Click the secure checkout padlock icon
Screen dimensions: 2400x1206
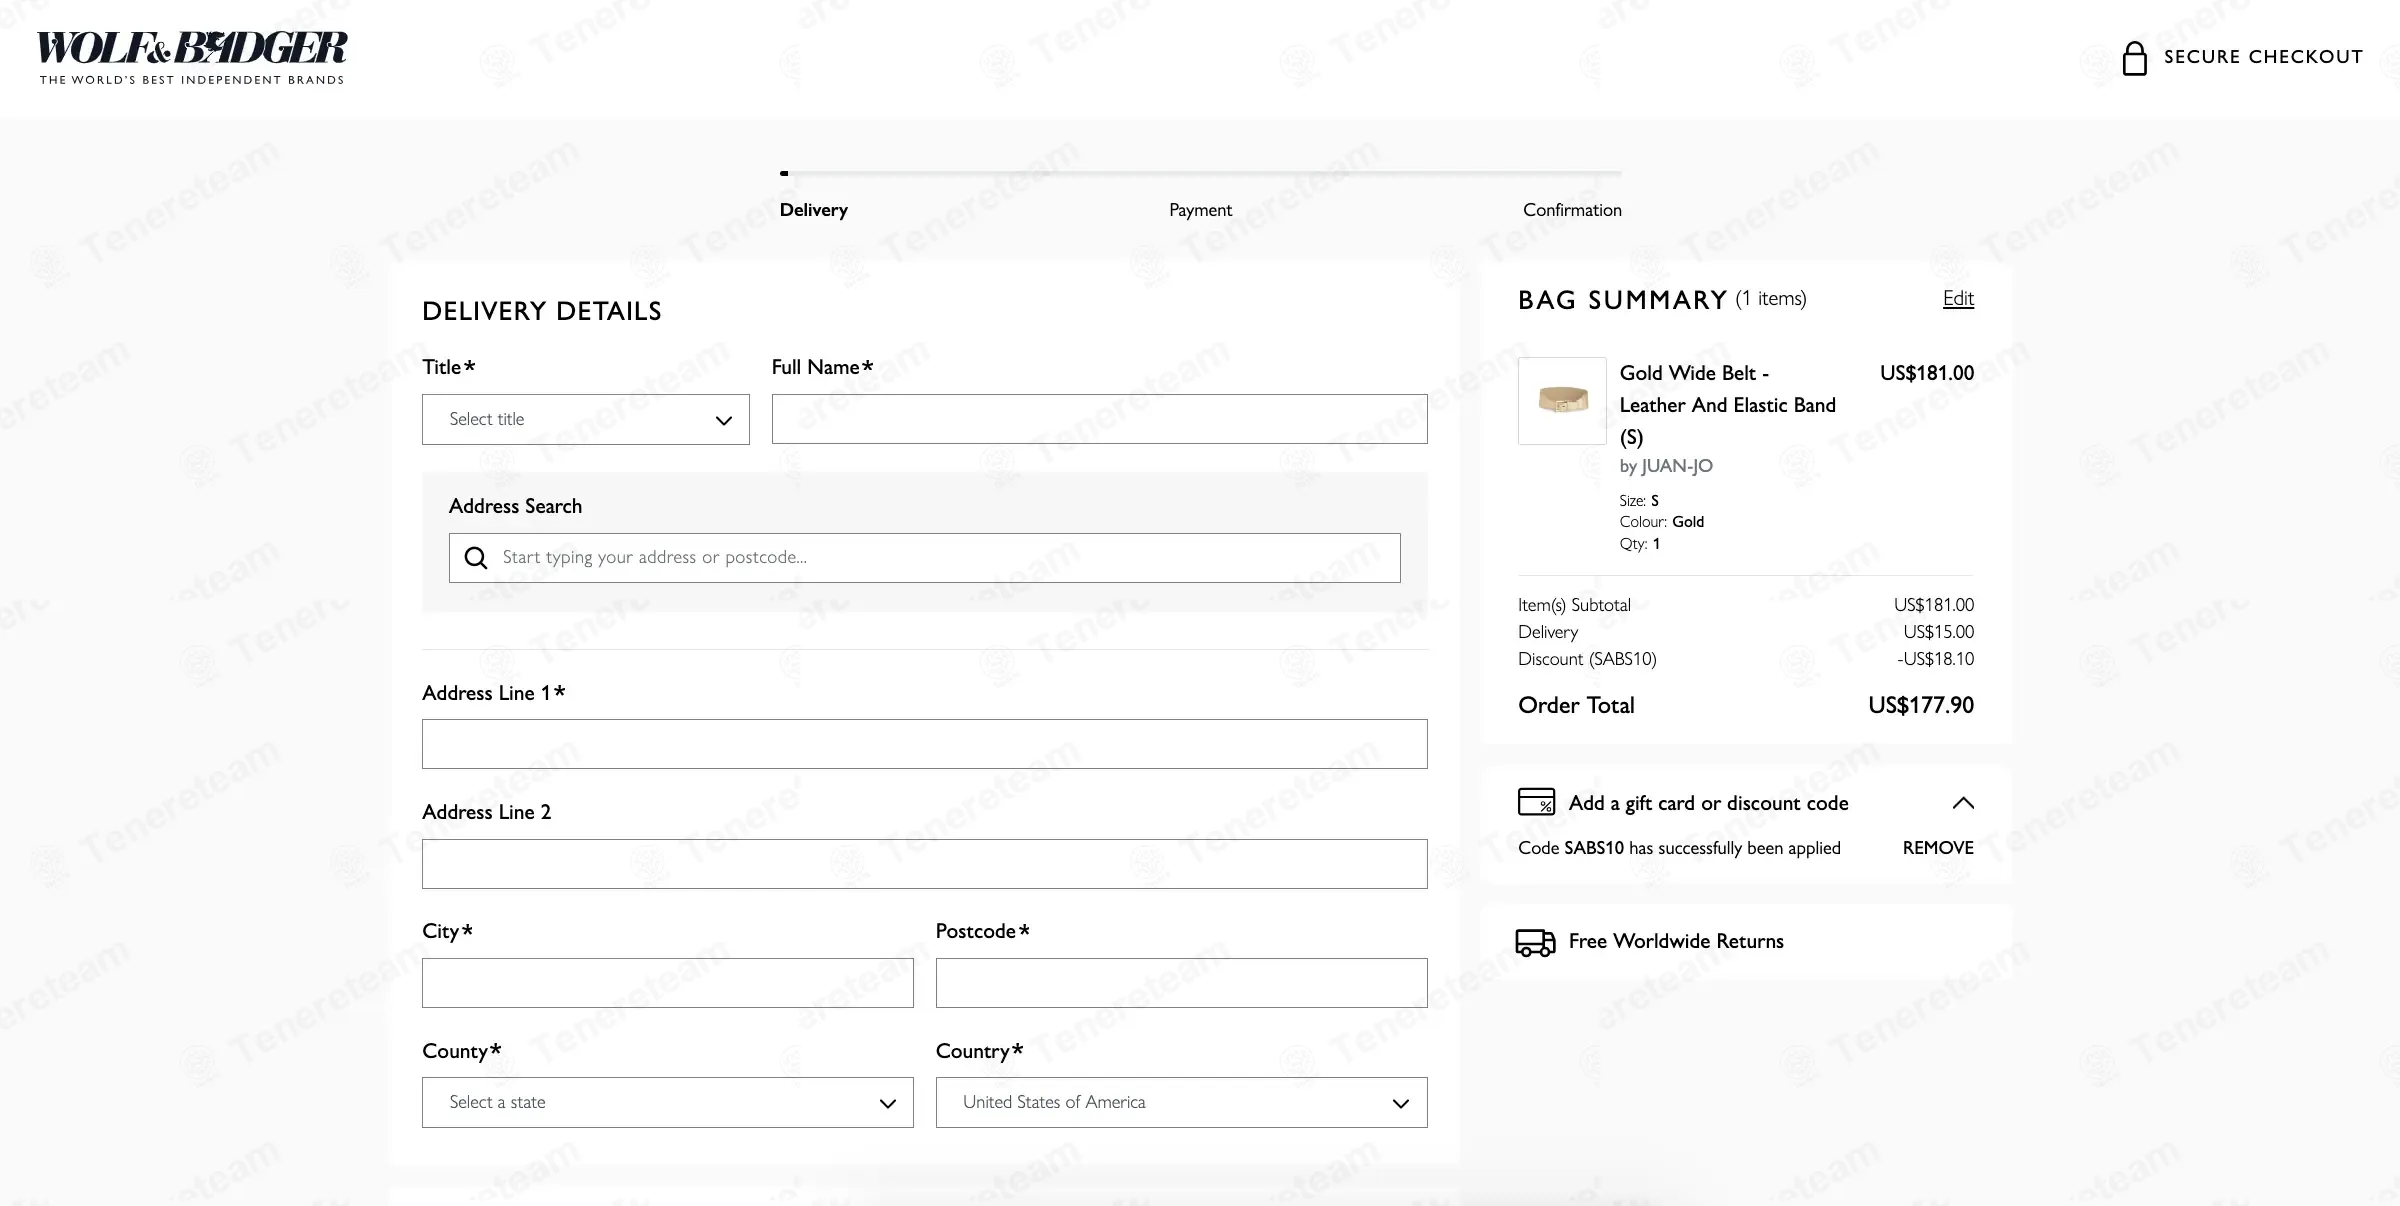click(x=2134, y=58)
